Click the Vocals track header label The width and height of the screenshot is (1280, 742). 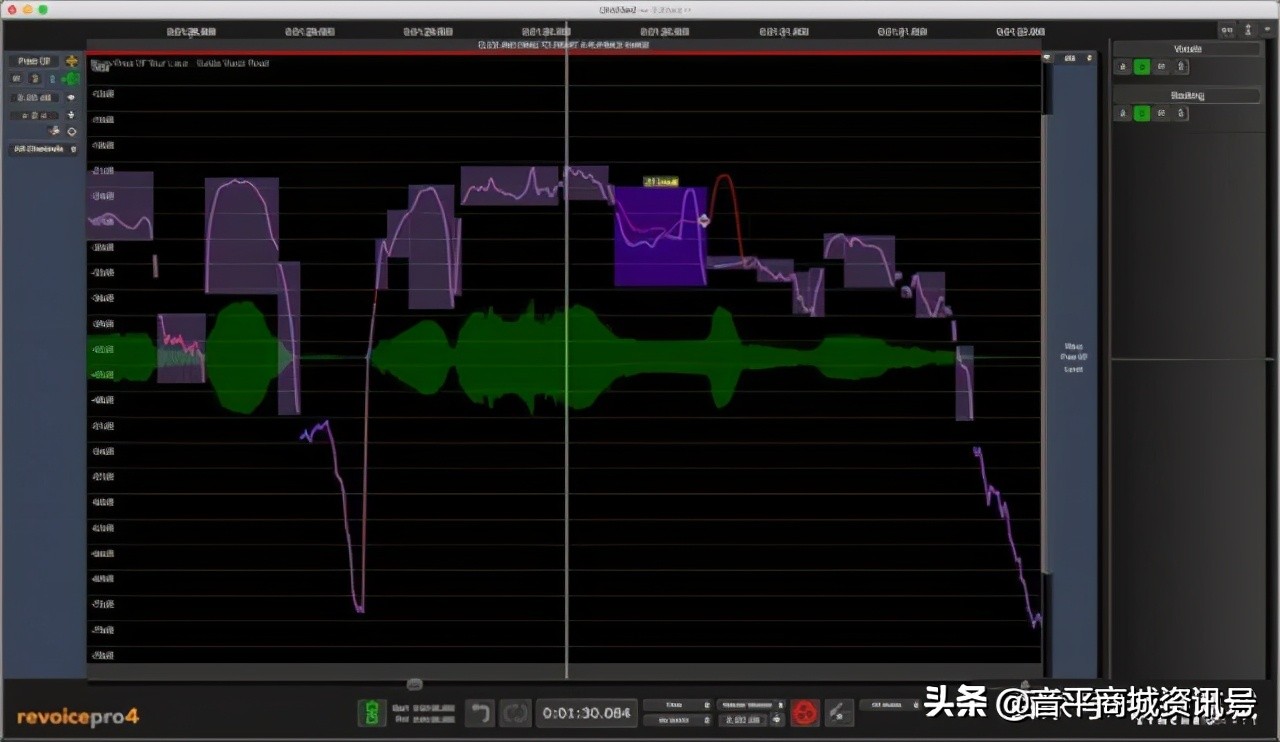(1186, 48)
